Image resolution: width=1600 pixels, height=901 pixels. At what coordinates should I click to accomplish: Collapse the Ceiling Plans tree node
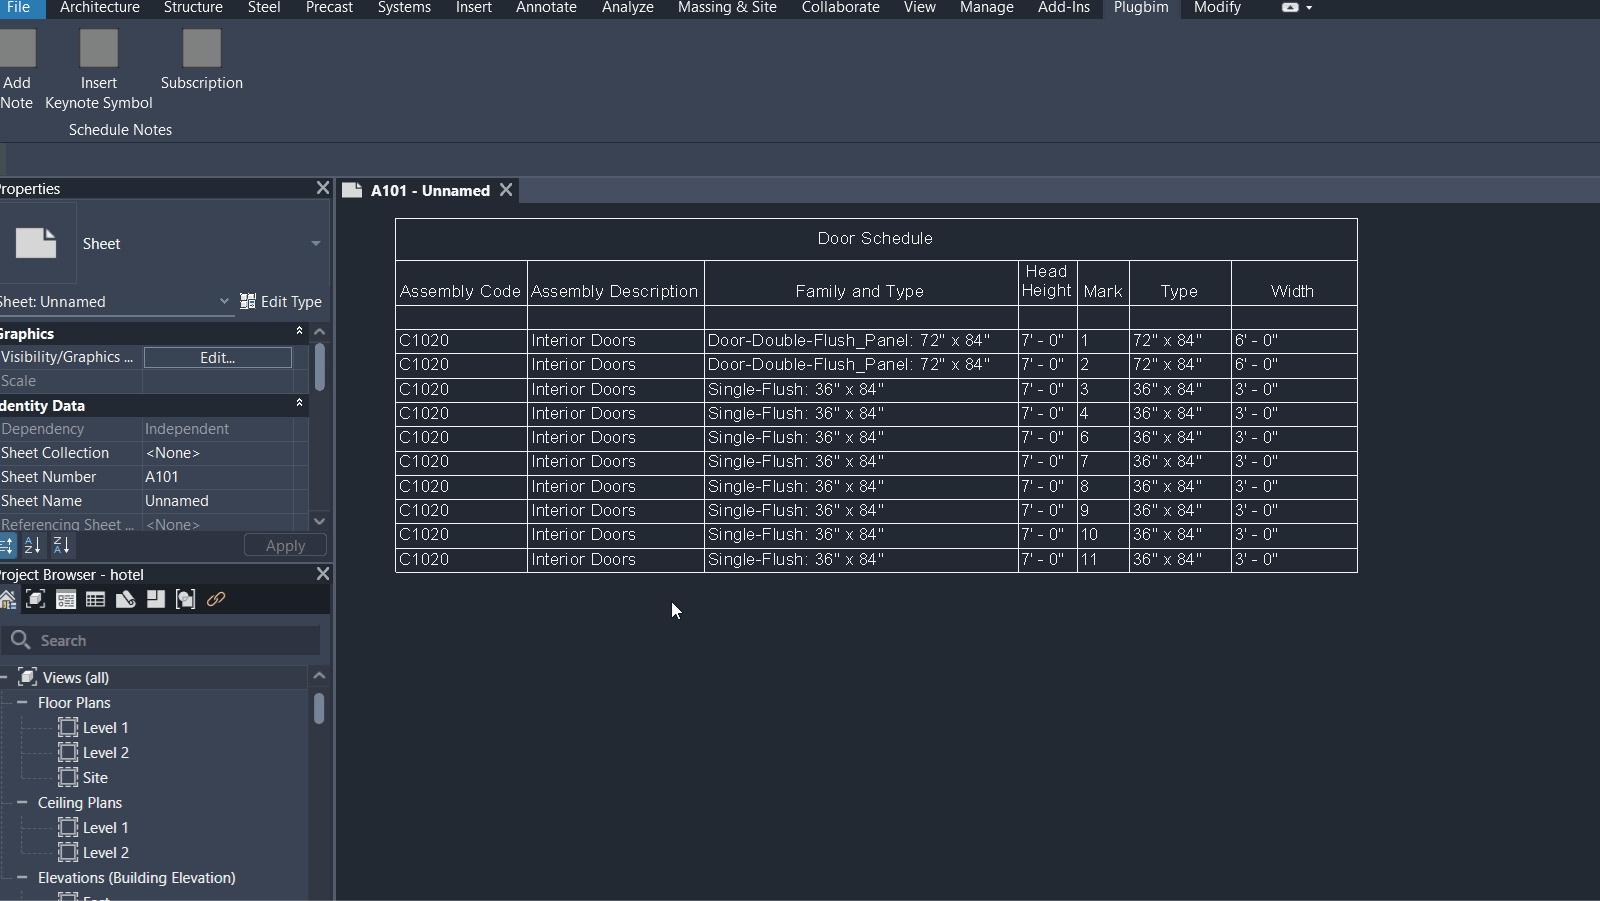tap(22, 802)
